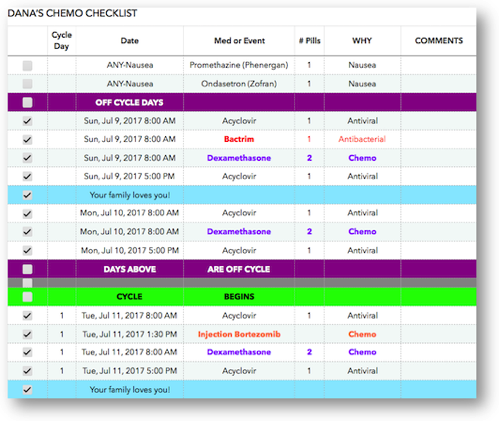Image resolution: width=499 pixels, height=421 pixels.
Task: Select the COMMENTS column header
Action: click(439, 41)
